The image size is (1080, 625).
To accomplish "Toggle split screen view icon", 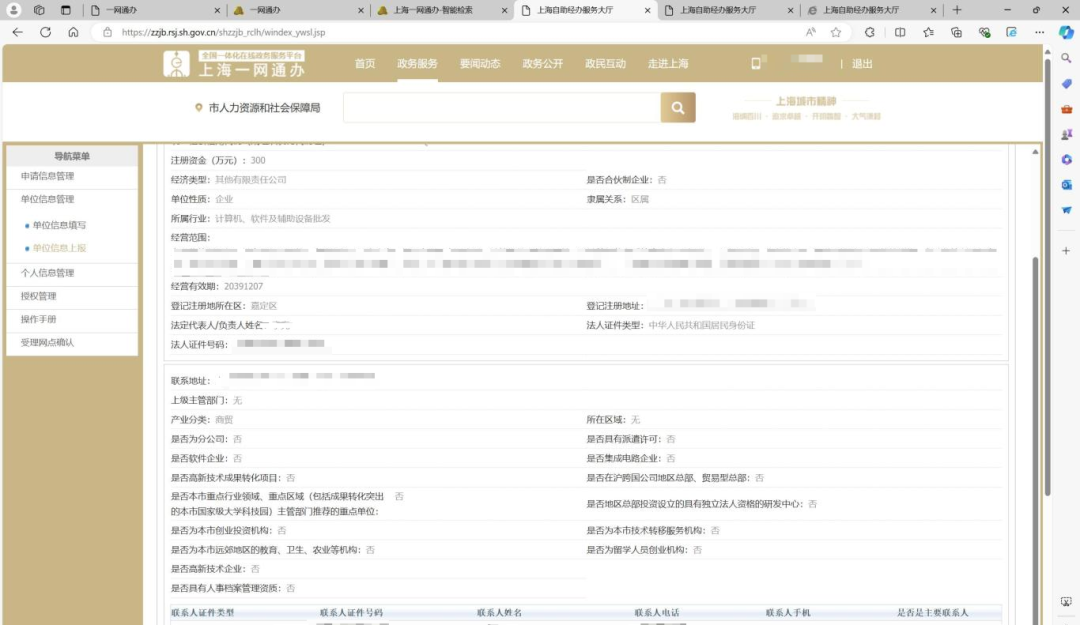I will tap(900, 32).
